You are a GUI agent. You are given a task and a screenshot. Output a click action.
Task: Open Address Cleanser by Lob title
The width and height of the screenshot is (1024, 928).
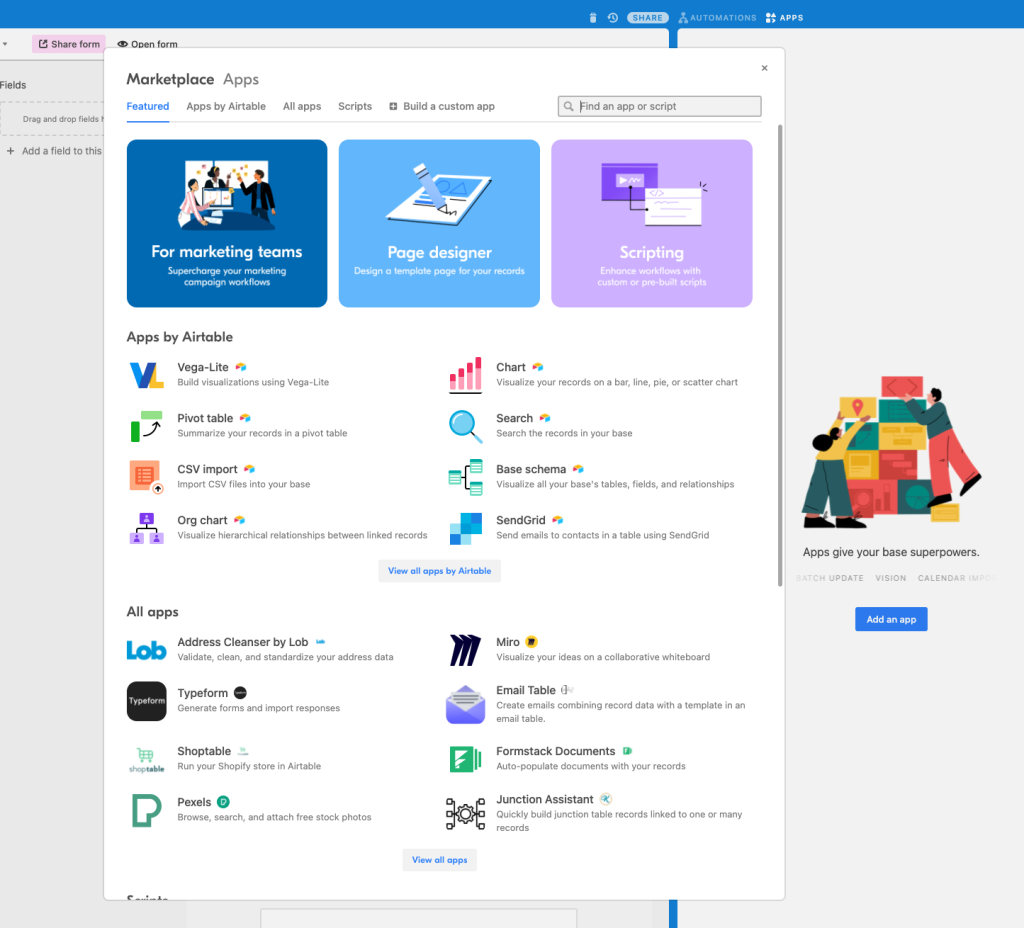click(x=243, y=642)
